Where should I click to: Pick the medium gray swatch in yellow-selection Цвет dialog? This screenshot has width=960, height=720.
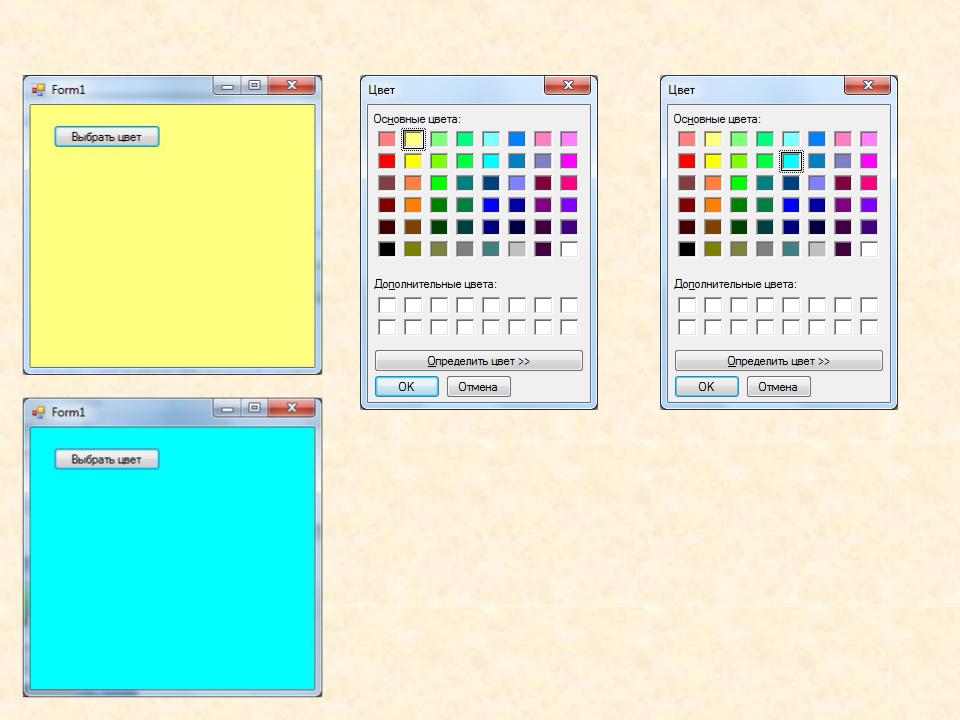click(465, 249)
